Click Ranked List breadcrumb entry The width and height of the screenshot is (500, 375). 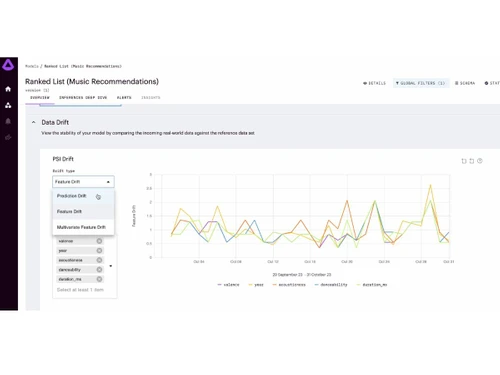[x=83, y=66]
